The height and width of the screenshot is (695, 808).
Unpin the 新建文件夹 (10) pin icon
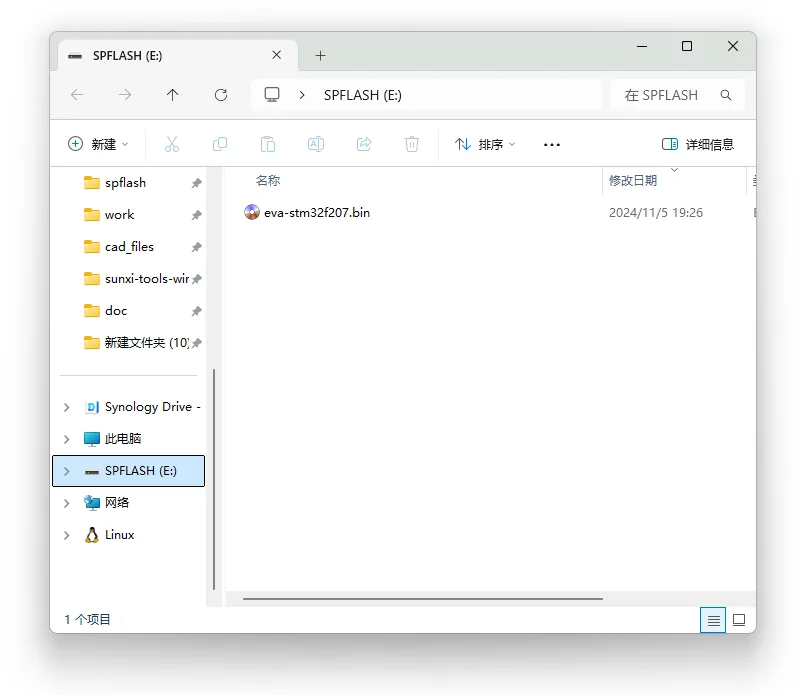(196, 343)
